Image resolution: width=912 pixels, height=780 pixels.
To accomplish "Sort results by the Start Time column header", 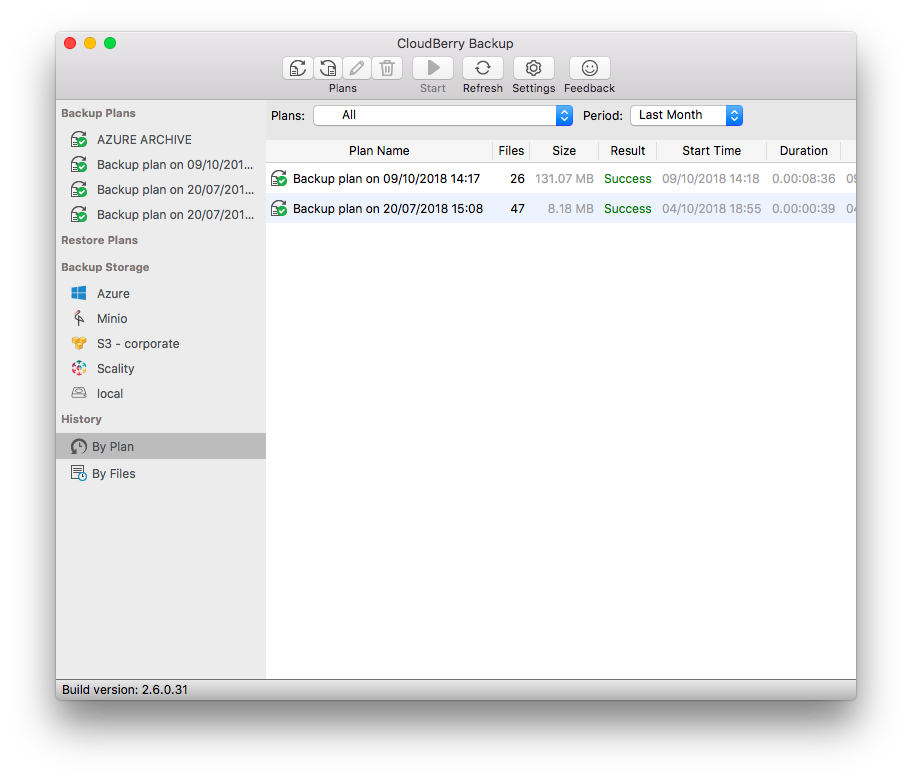I will click(710, 150).
